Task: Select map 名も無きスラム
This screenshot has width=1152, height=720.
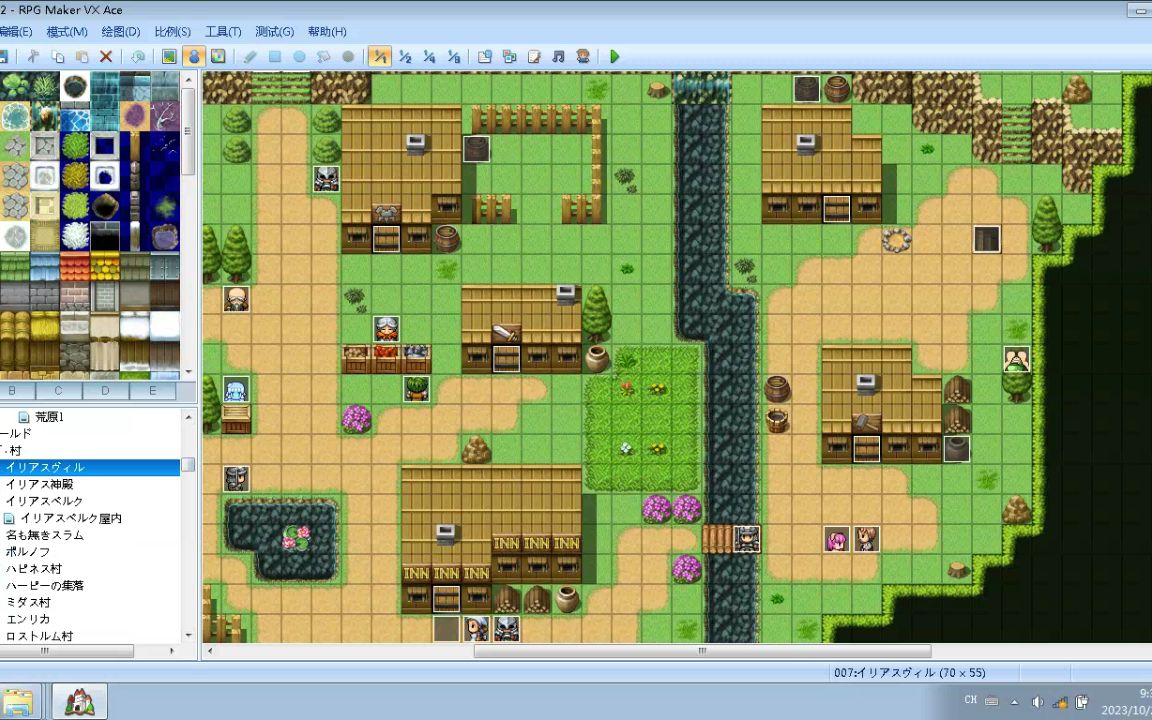Action: click(x=44, y=535)
